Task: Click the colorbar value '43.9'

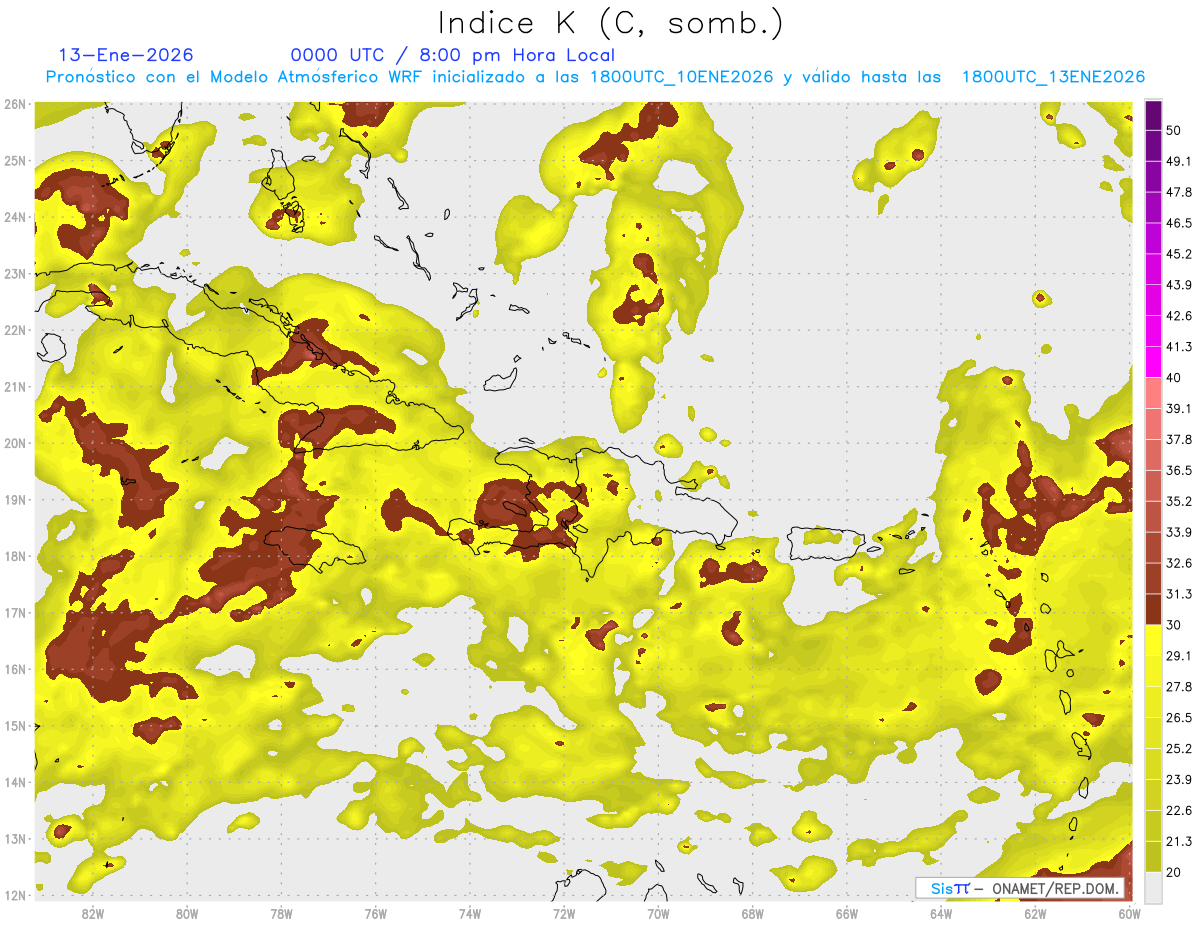Action: (x=1178, y=285)
